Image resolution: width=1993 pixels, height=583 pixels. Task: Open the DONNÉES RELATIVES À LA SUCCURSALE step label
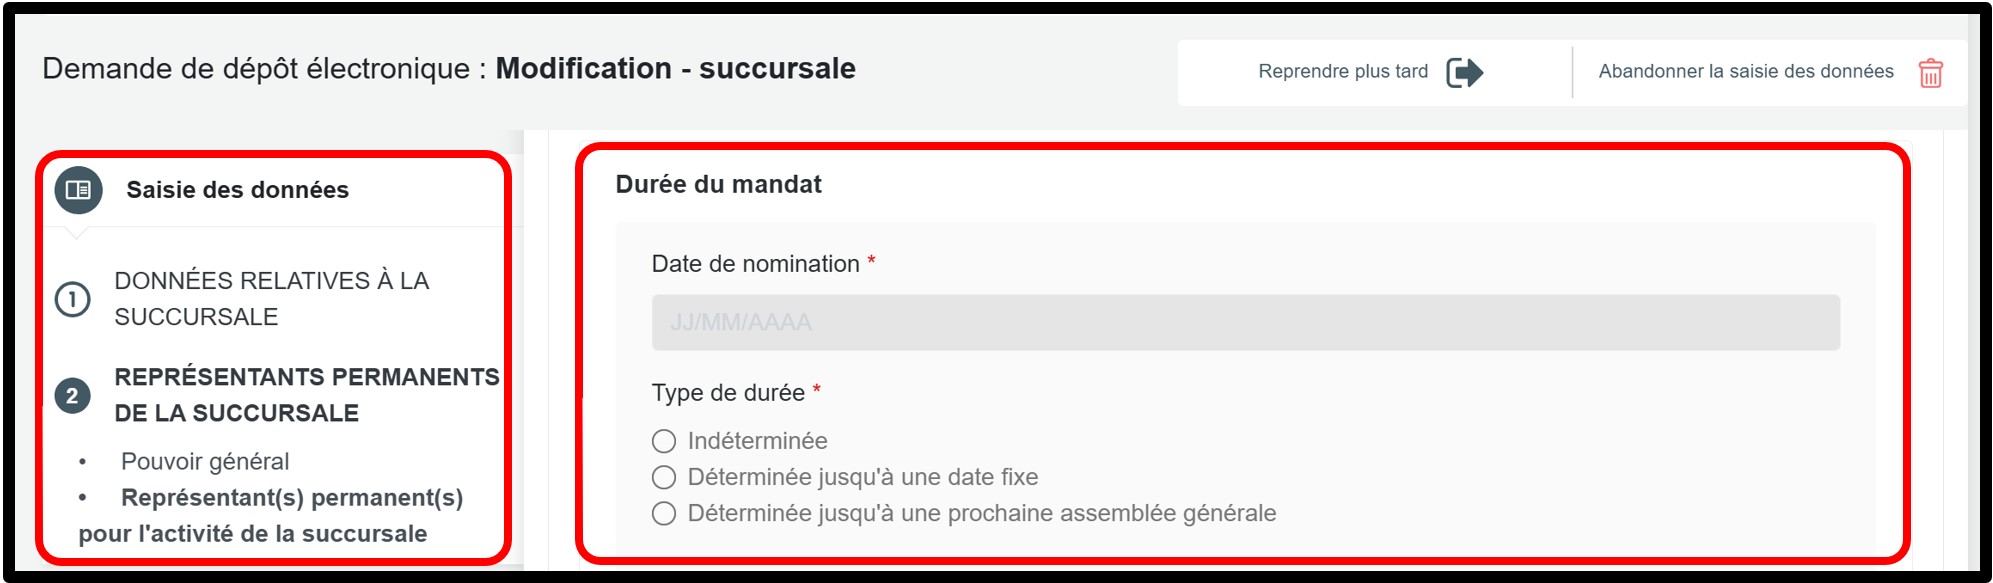(271, 298)
